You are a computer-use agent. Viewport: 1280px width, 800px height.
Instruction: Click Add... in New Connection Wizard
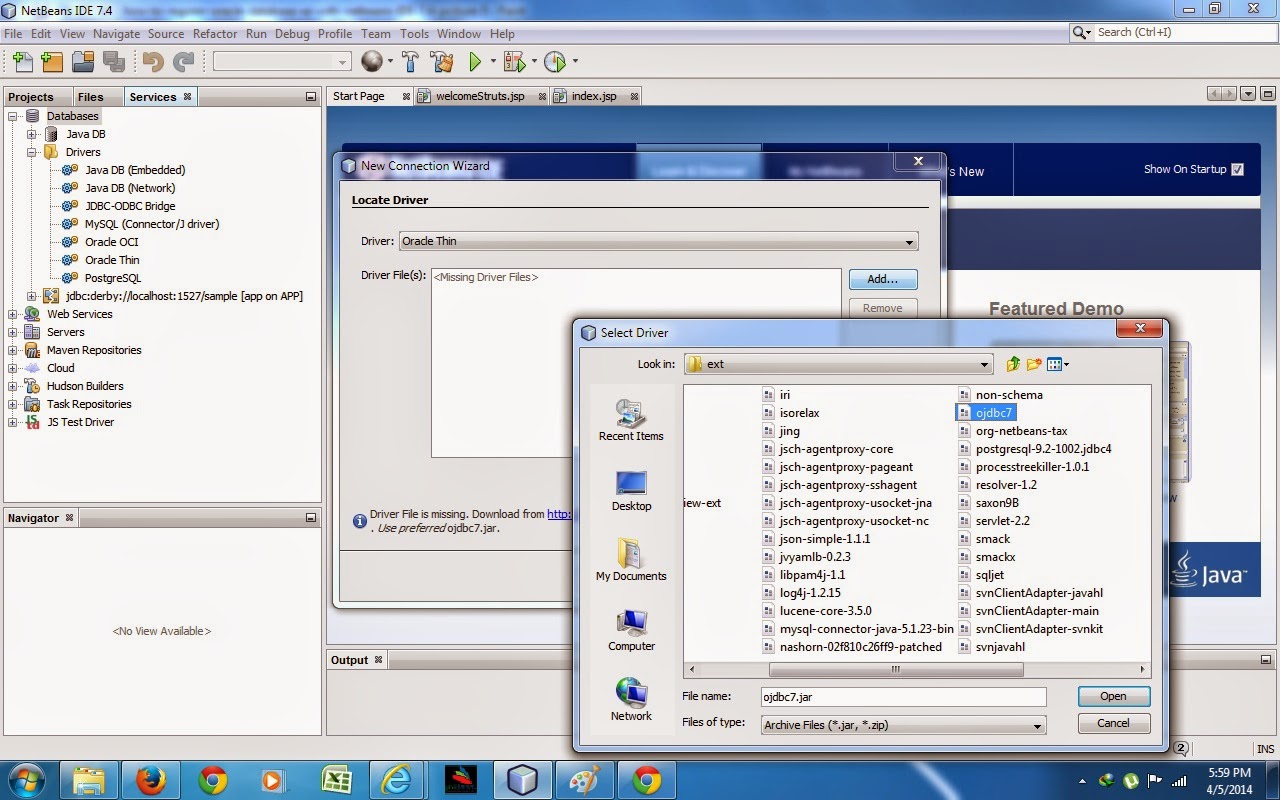[x=883, y=279]
